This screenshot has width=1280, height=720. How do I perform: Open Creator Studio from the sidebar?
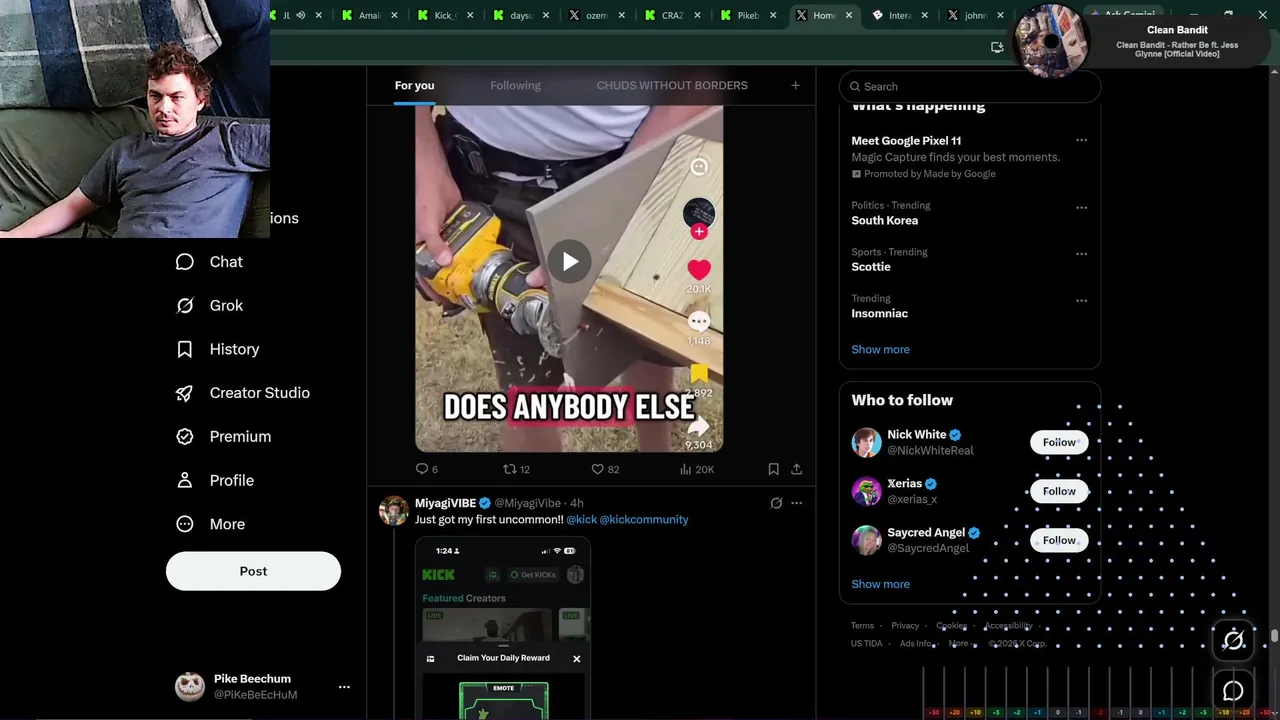point(242,393)
